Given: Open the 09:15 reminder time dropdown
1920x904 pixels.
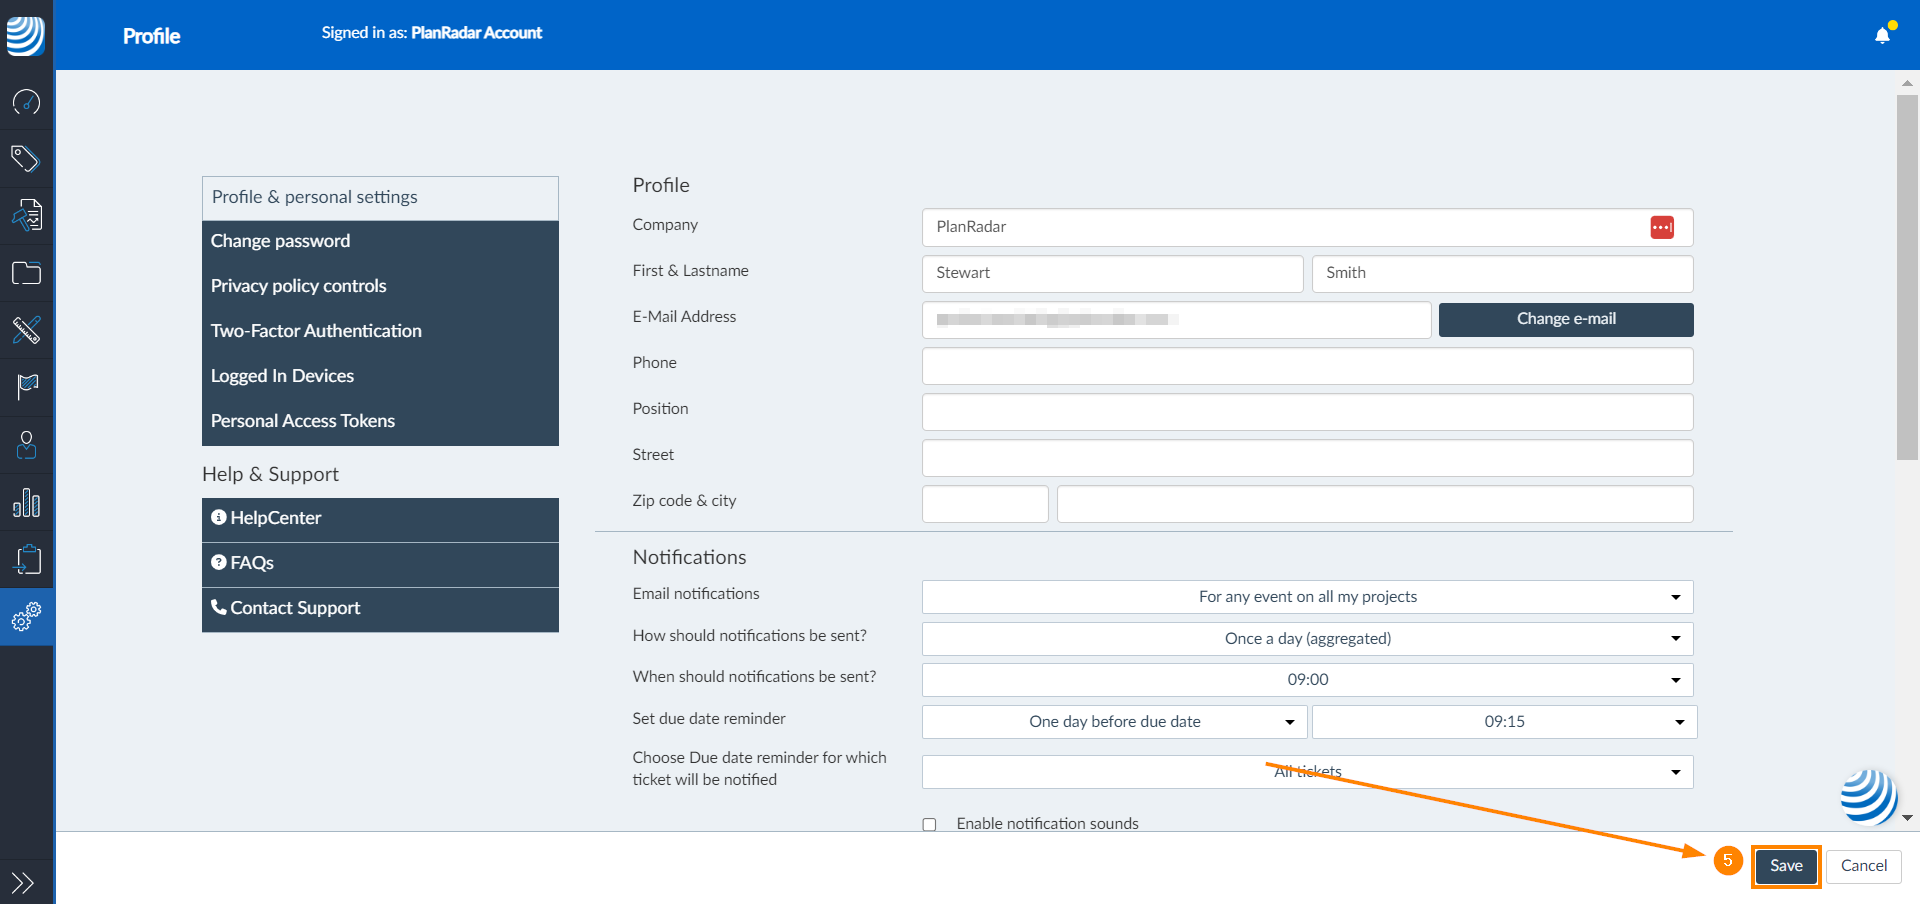Looking at the screenshot, I should [x=1504, y=722].
